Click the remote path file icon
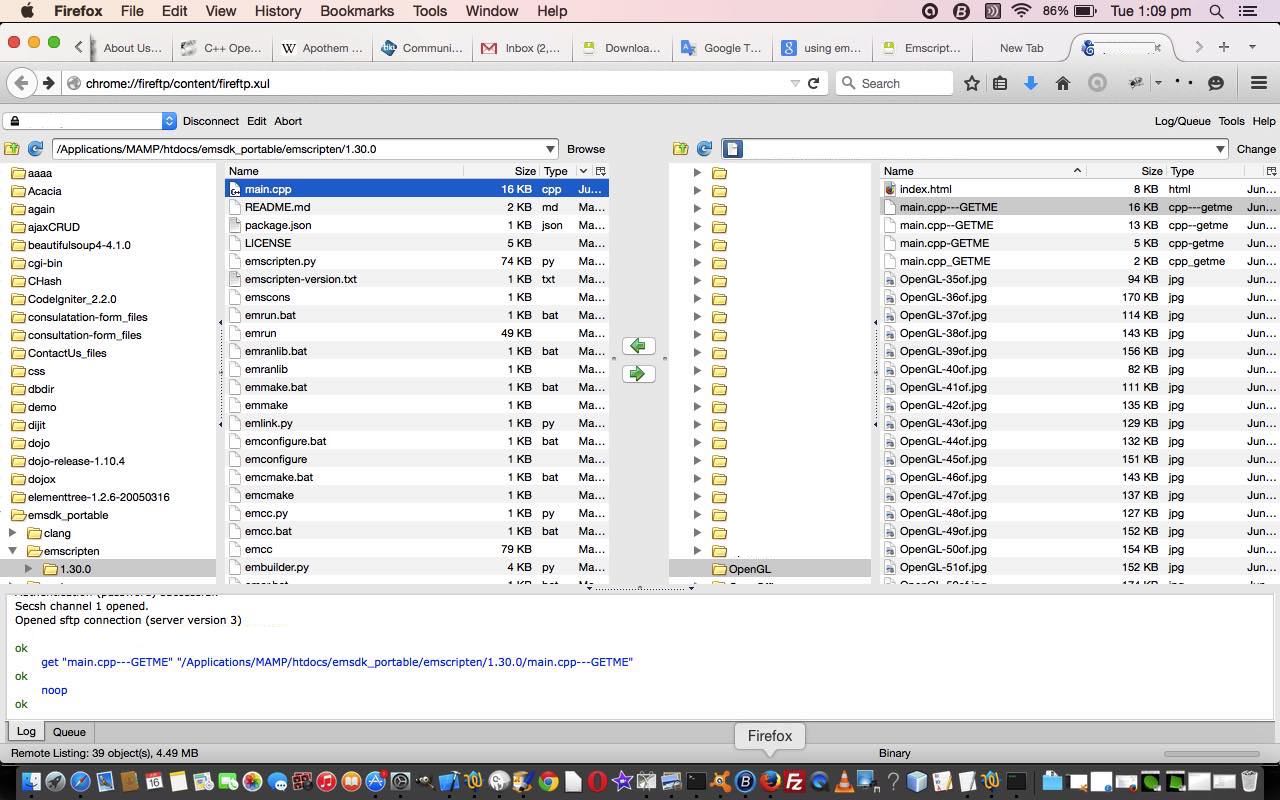Screen dimensions: 1280x800 click(732, 149)
